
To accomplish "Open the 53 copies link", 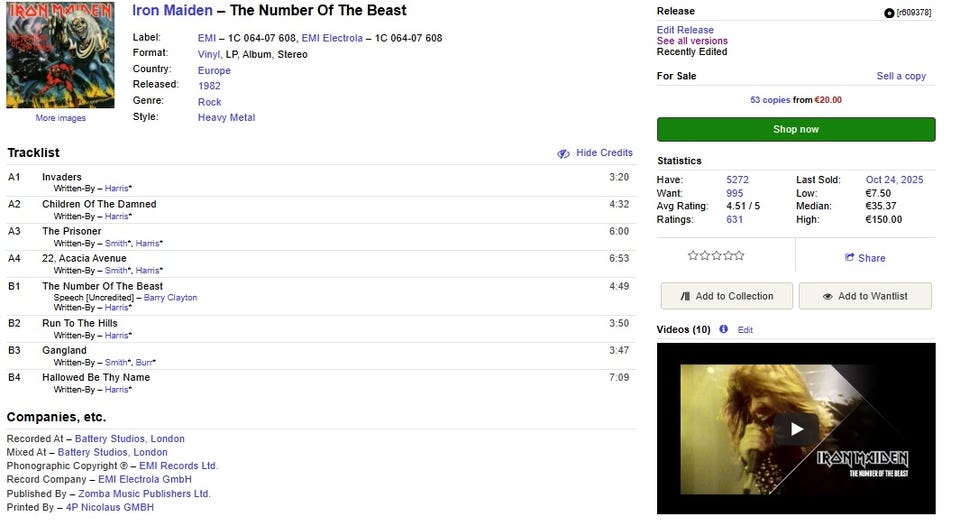I will (x=770, y=100).
